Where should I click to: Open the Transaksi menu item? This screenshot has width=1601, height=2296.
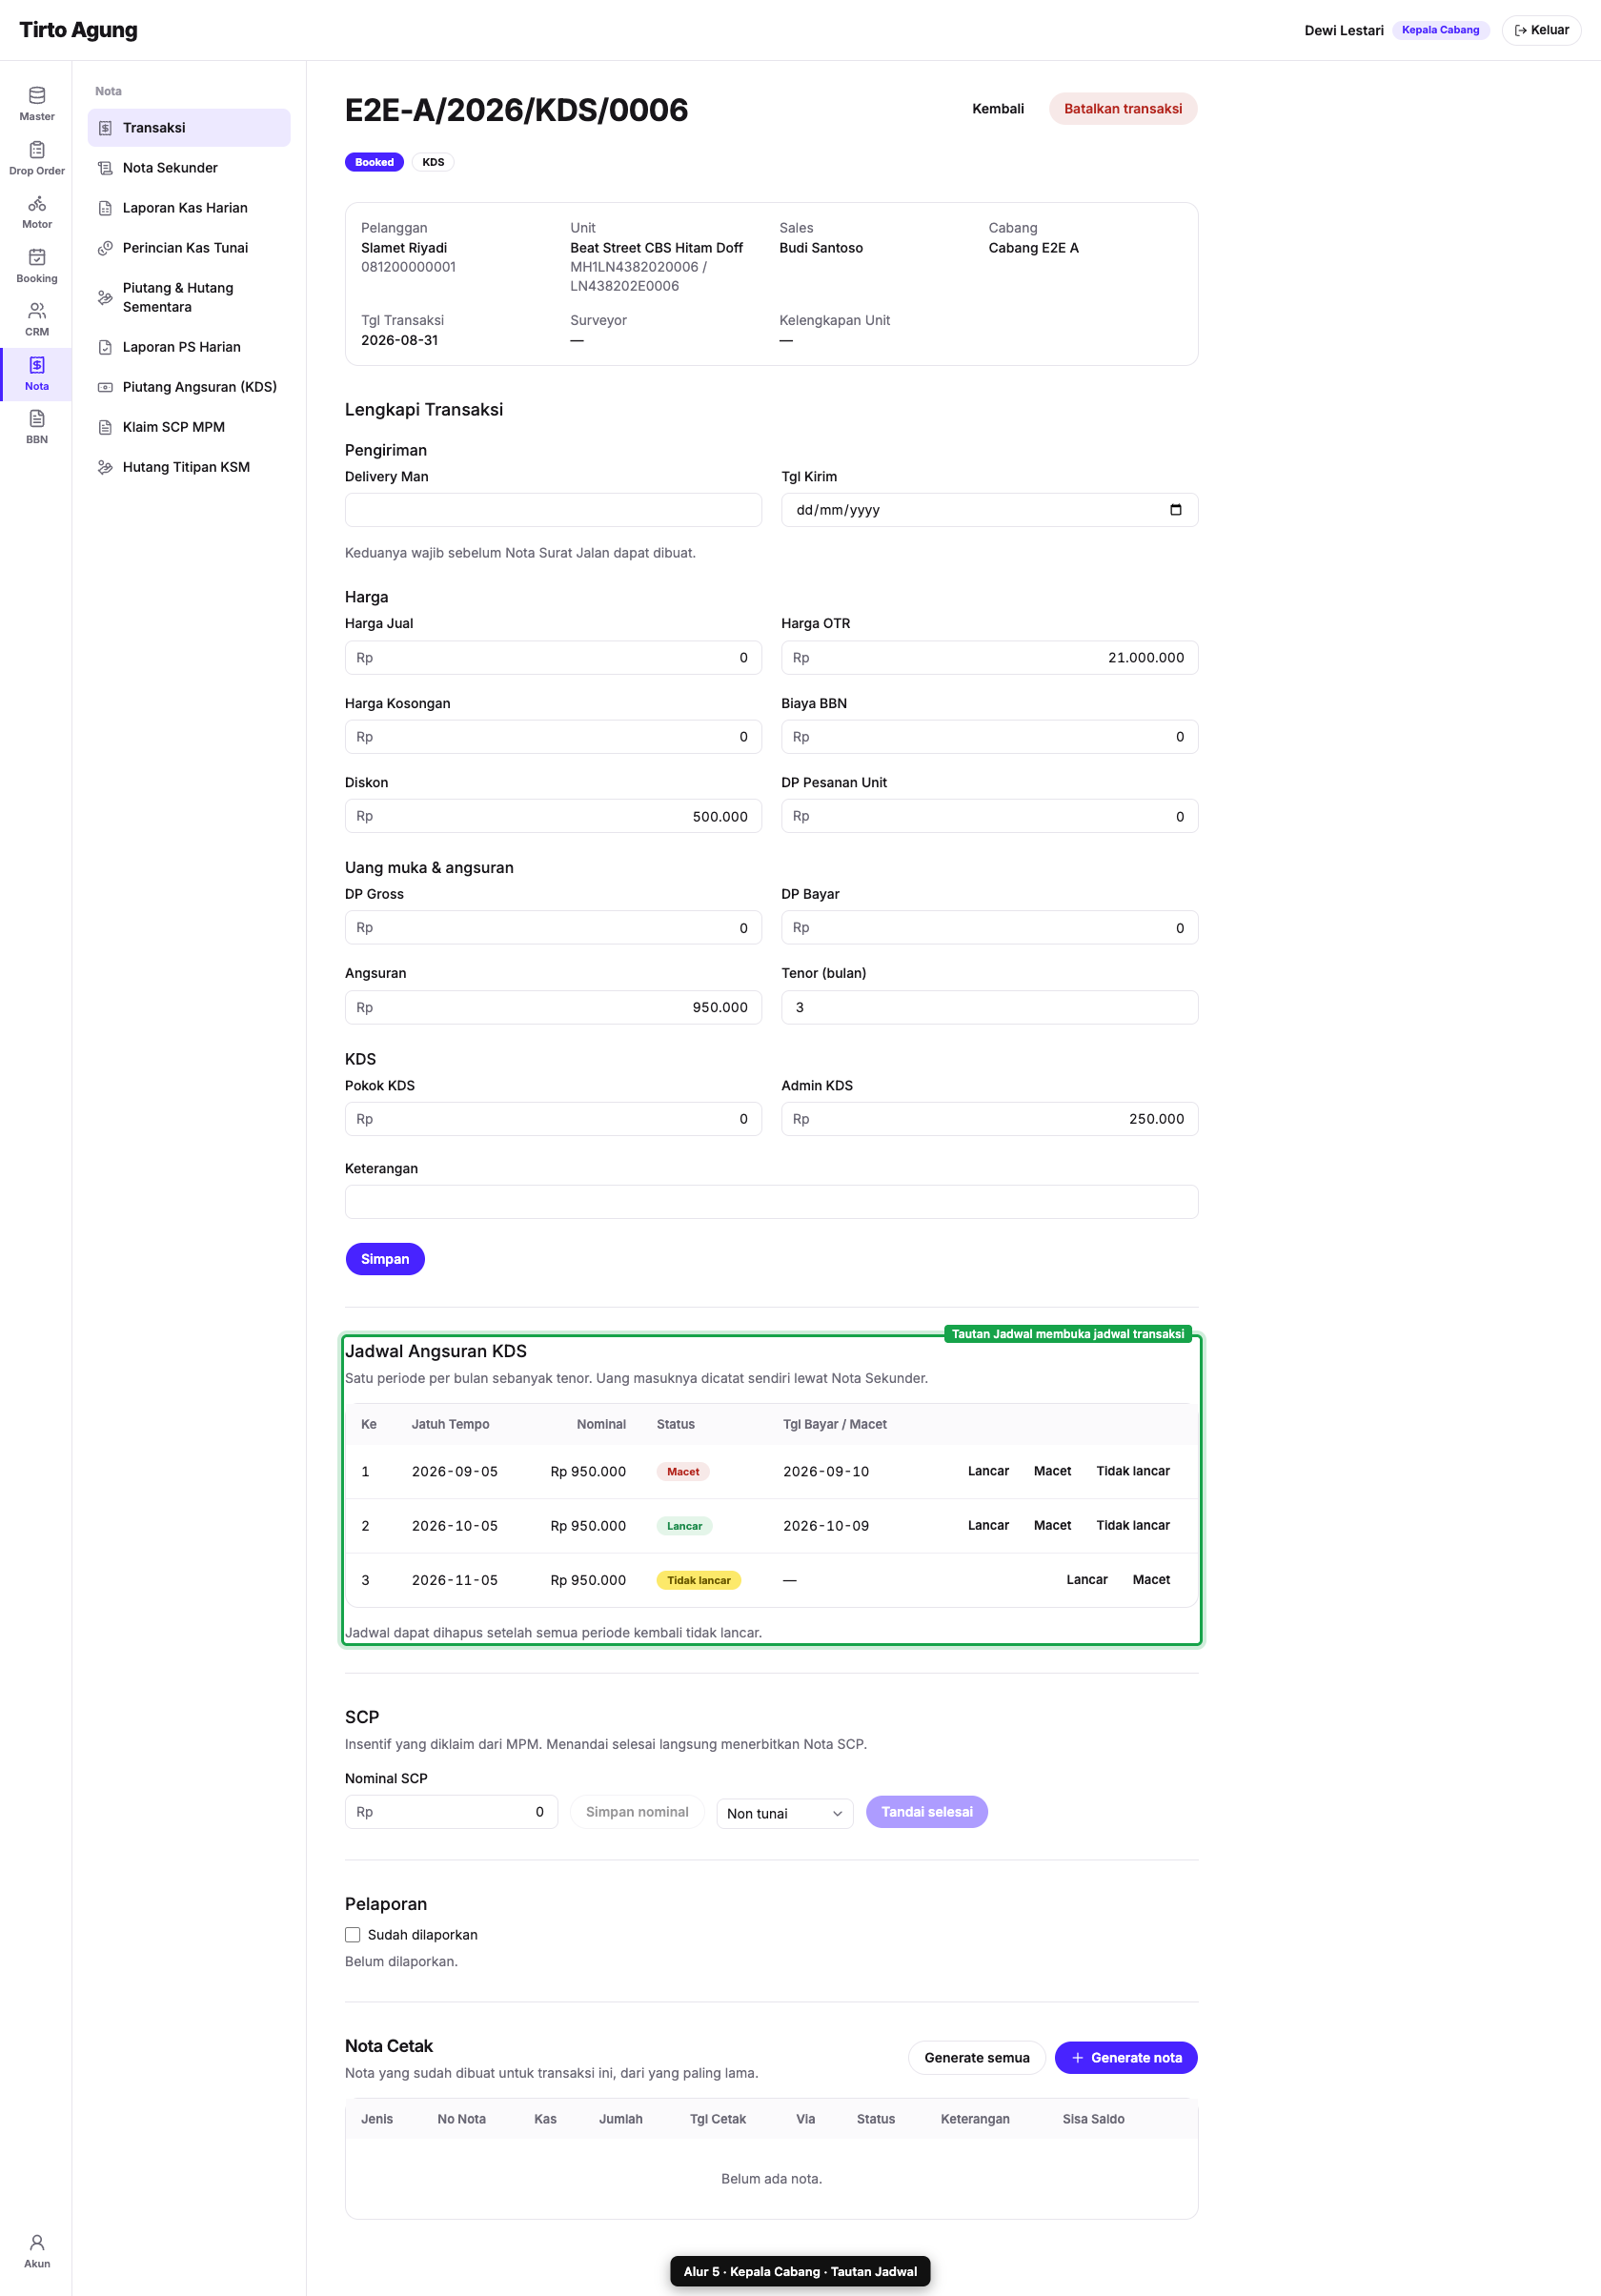[189, 128]
